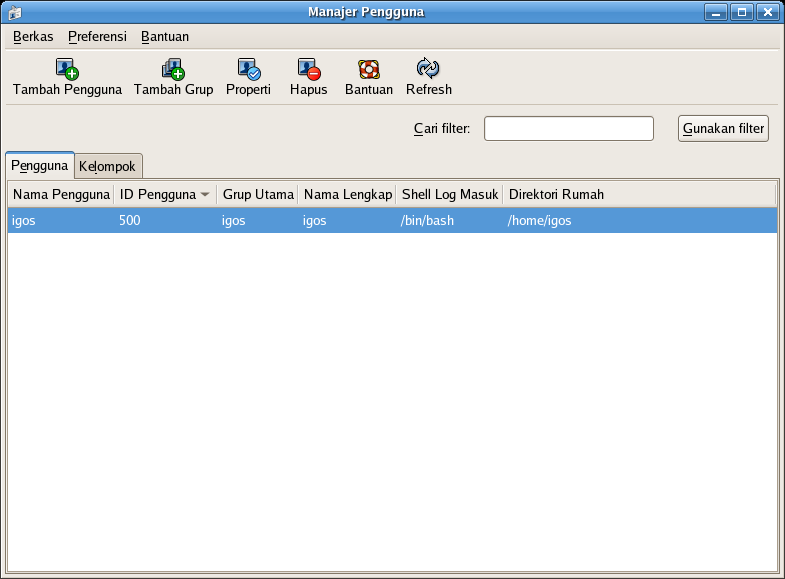
Task: Click the /home/igos directory cell
Action: coord(539,221)
